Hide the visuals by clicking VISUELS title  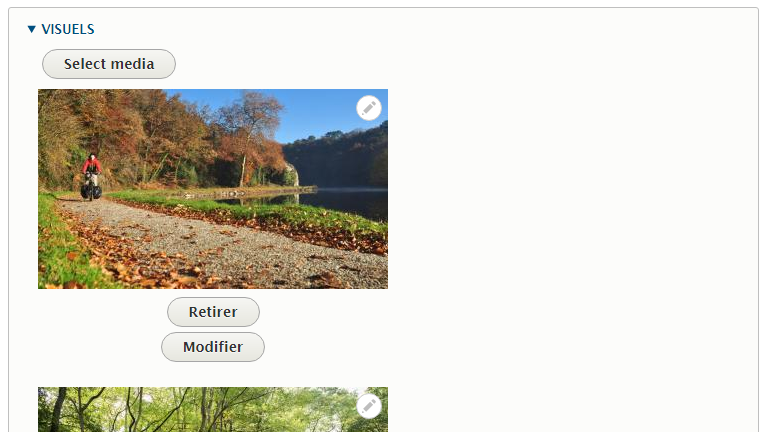pos(67,29)
